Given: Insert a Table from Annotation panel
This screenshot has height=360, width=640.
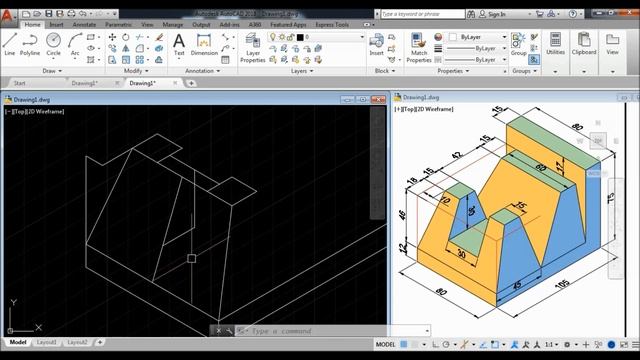Looking at the screenshot, I should [x=225, y=60].
